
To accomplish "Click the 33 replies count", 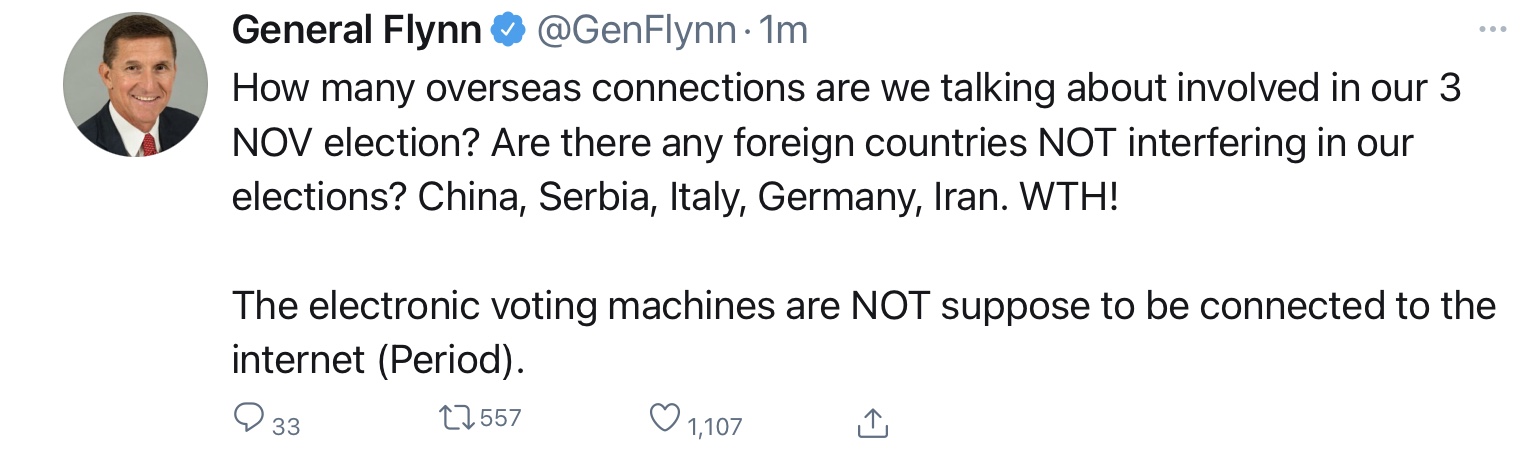I will pos(286,427).
